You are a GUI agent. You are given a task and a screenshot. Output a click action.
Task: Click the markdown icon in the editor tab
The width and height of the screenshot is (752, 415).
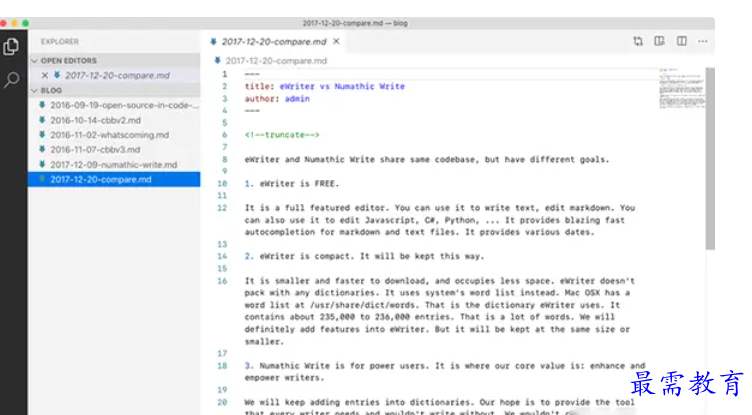[x=213, y=42]
